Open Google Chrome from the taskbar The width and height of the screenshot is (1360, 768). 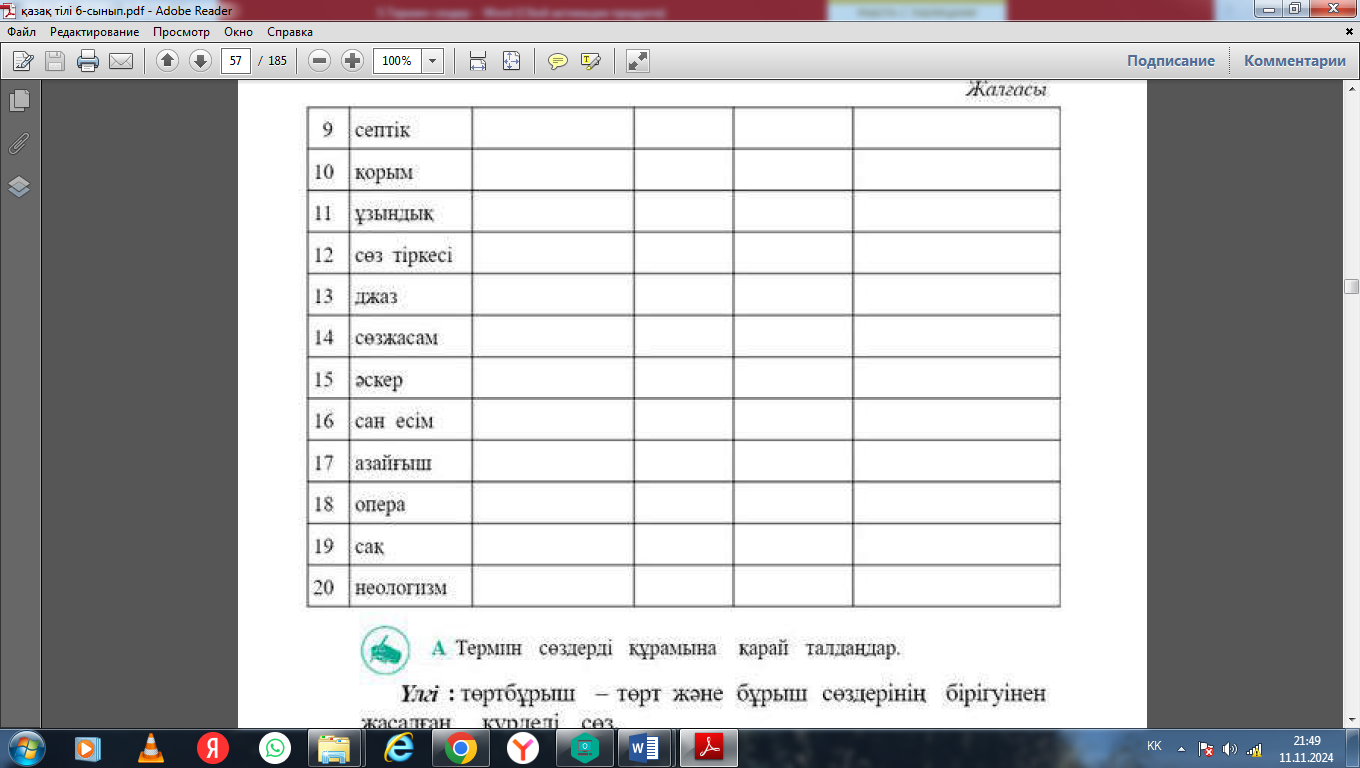[460, 747]
